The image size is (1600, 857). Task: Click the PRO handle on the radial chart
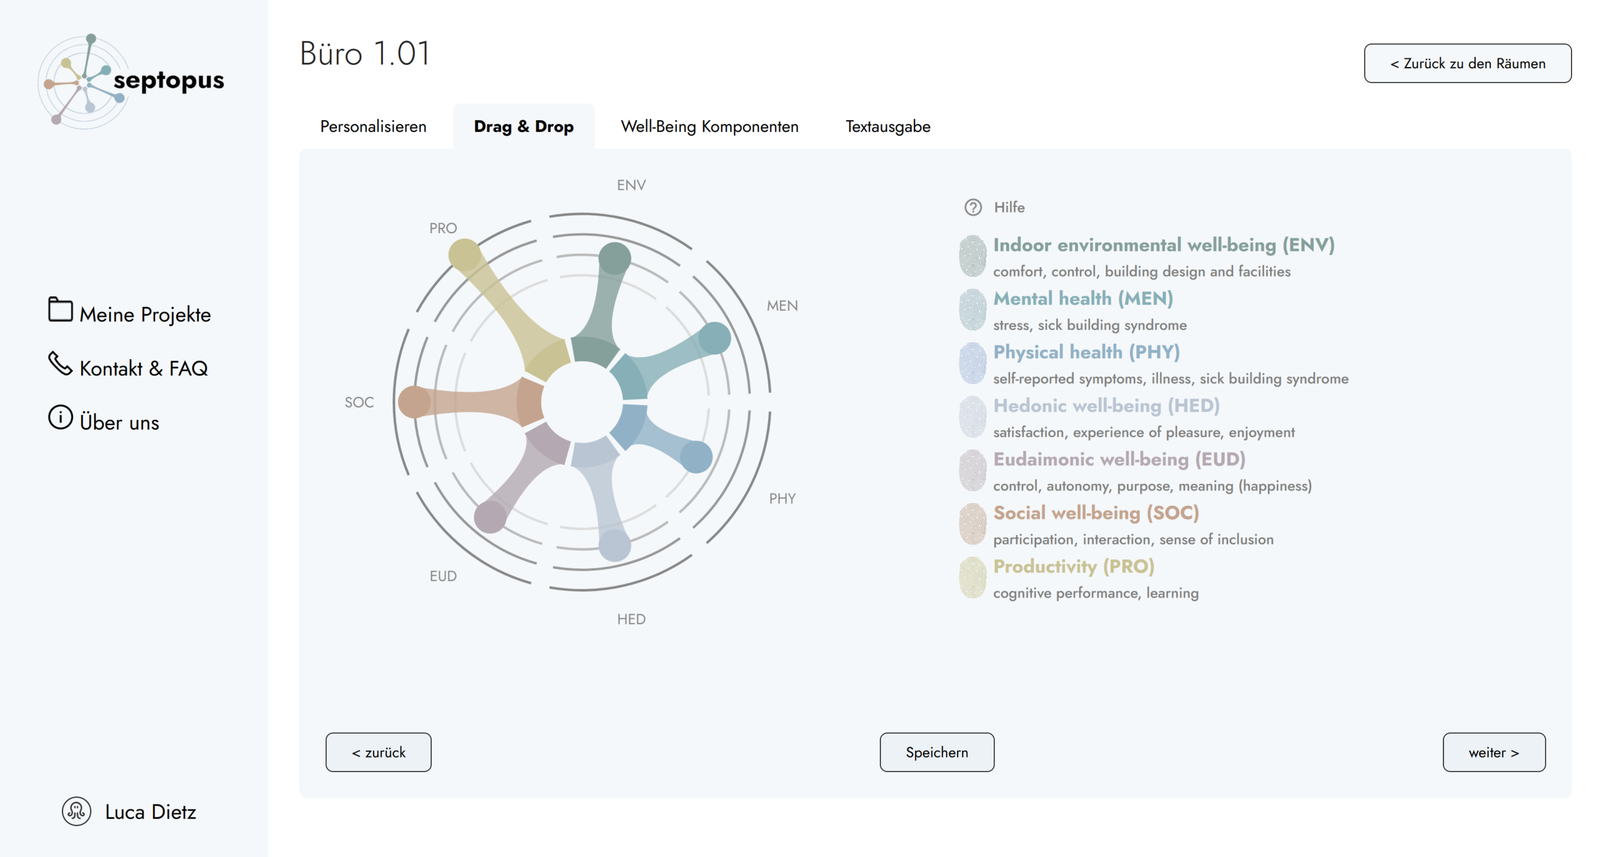pyautogui.click(x=465, y=256)
